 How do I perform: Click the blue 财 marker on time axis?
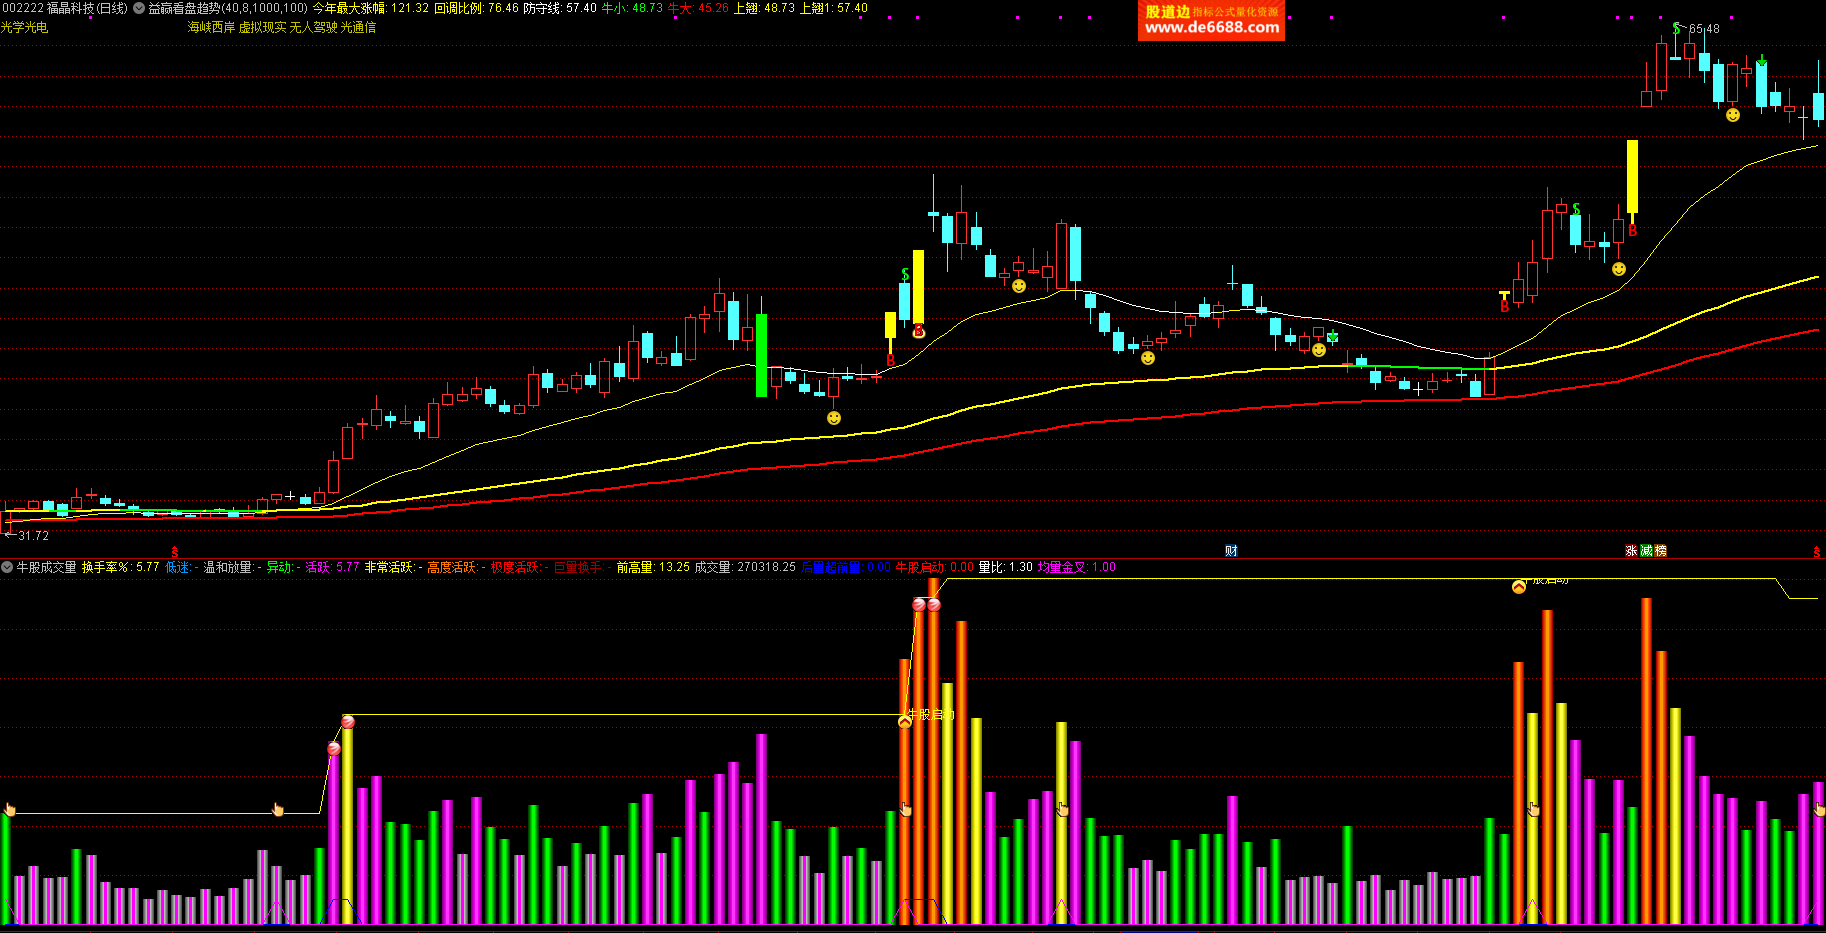click(x=1231, y=551)
